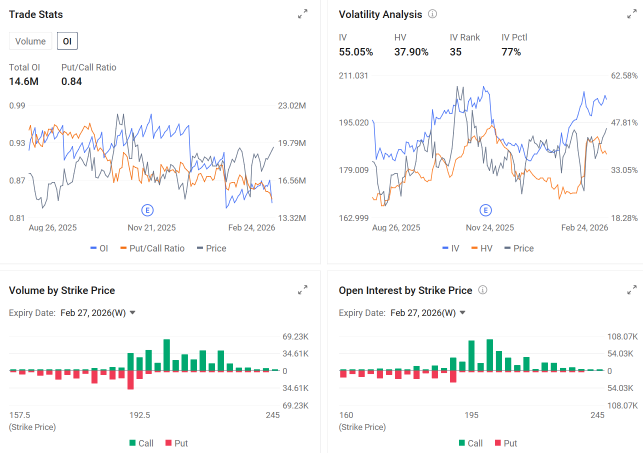Image resolution: width=643 pixels, height=453 pixels.
Task: Switch Trade Stats to Volume tab
Action: pyautogui.click(x=30, y=41)
